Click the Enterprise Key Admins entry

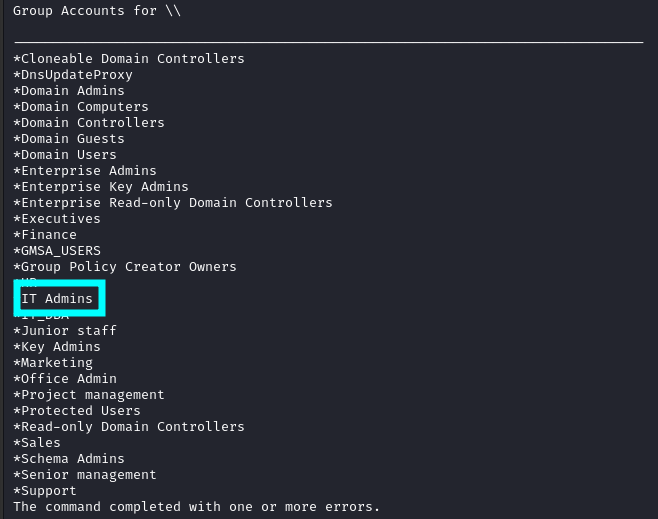(x=101, y=187)
